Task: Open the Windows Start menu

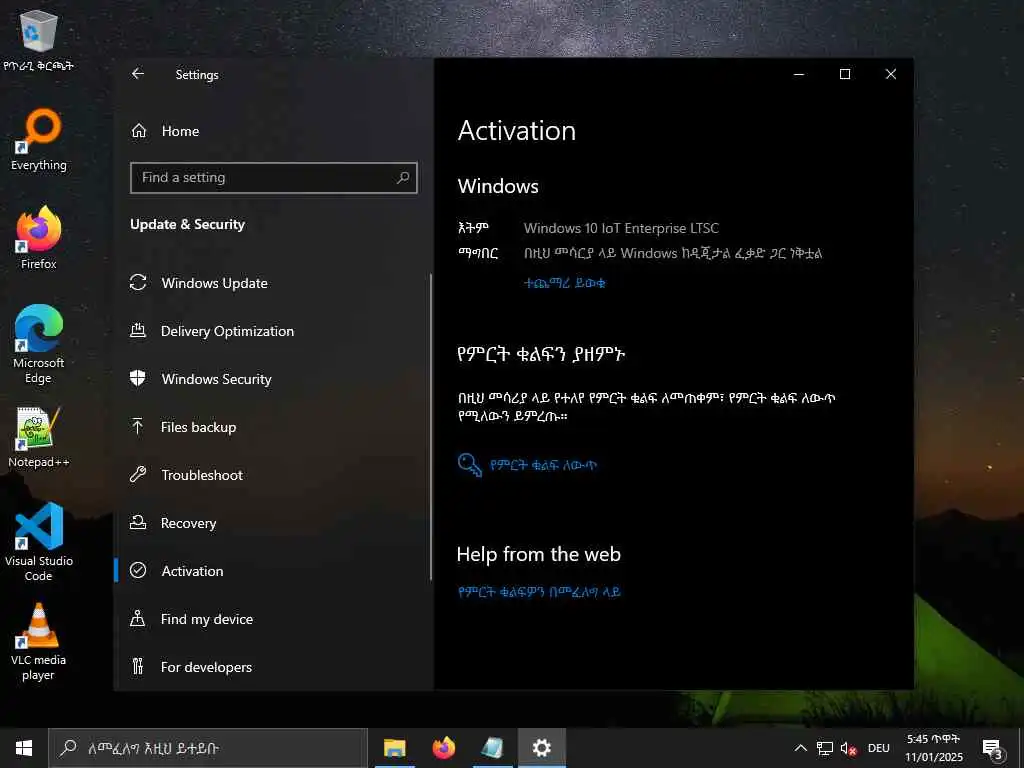Action: pyautogui.click(x=24, y=748)
